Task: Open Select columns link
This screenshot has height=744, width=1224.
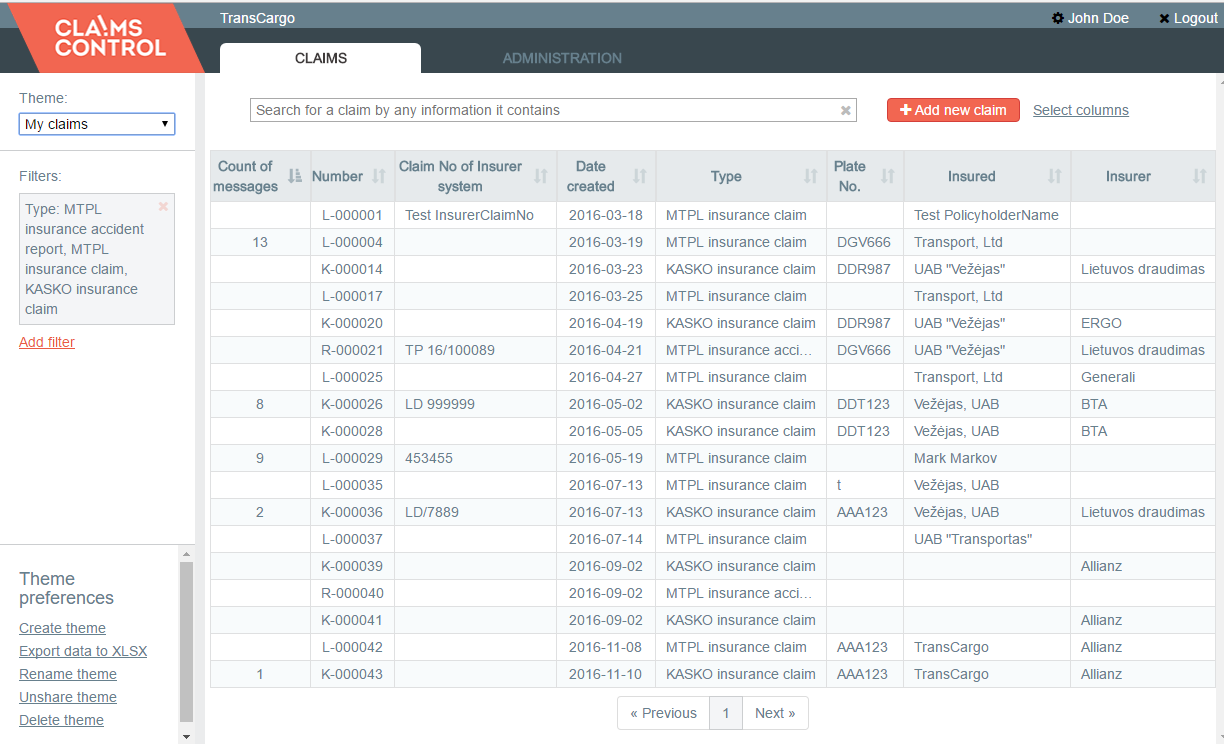Action: click(x=1081, y=110)
